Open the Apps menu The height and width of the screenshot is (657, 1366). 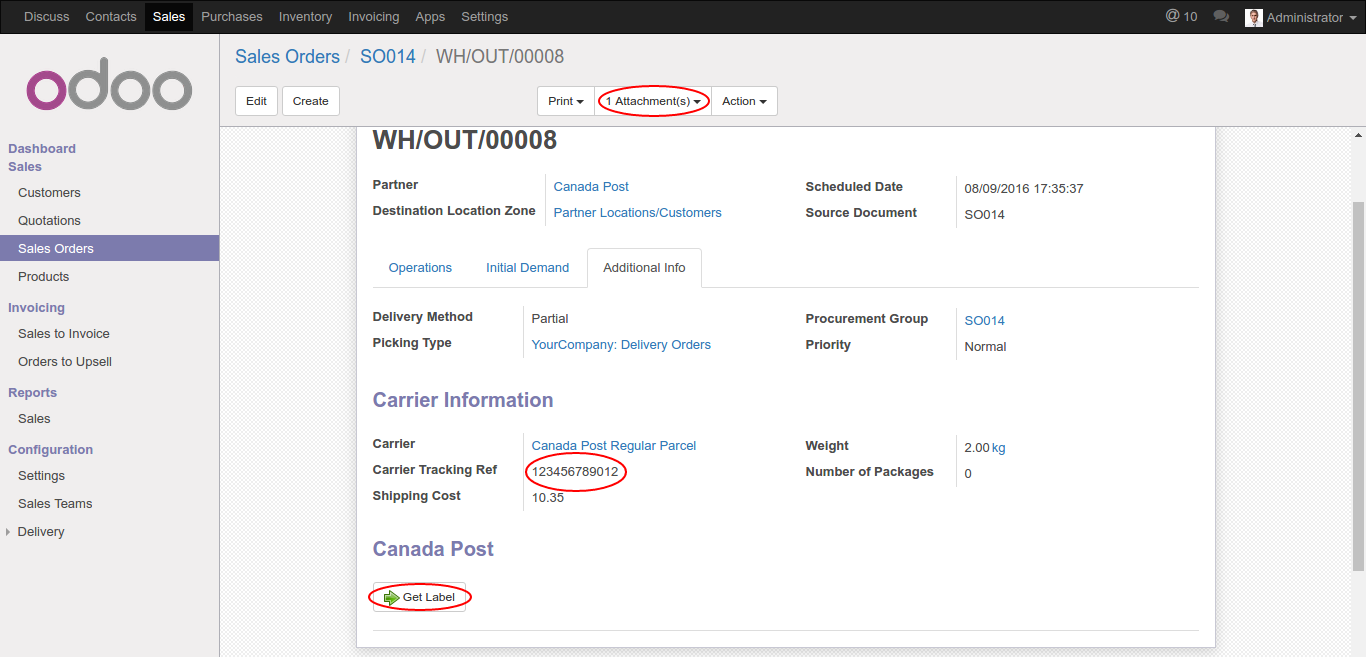coord(430,17)
